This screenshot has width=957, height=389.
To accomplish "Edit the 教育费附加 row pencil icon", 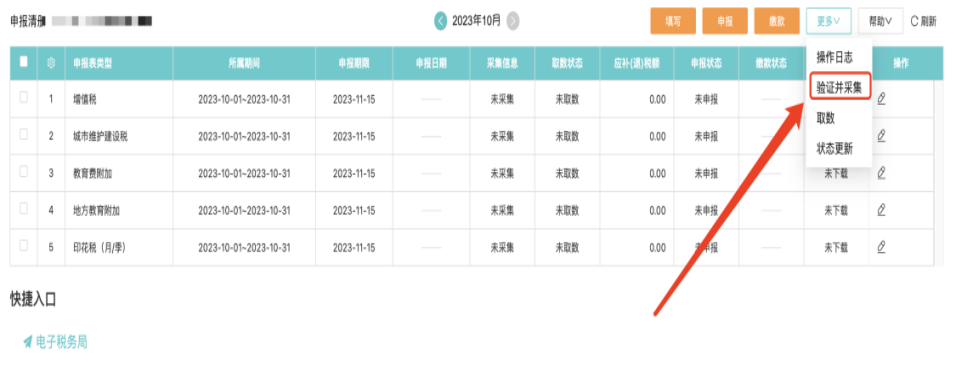I will pyautogui.click(x=881, y=173).
